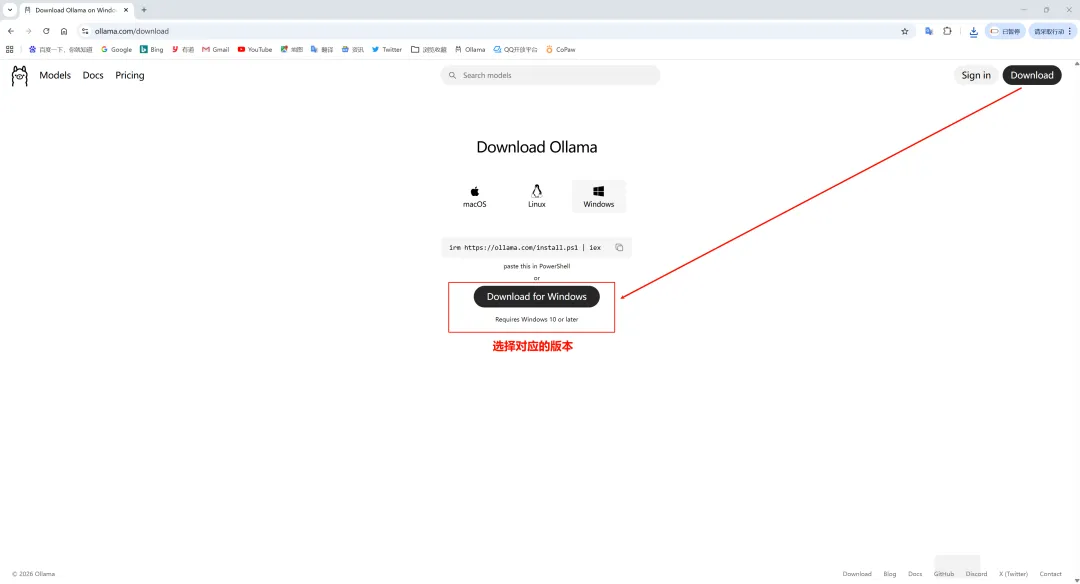Focus the Search models field
The image size is (1080, 584).
[x=550, y=75]
